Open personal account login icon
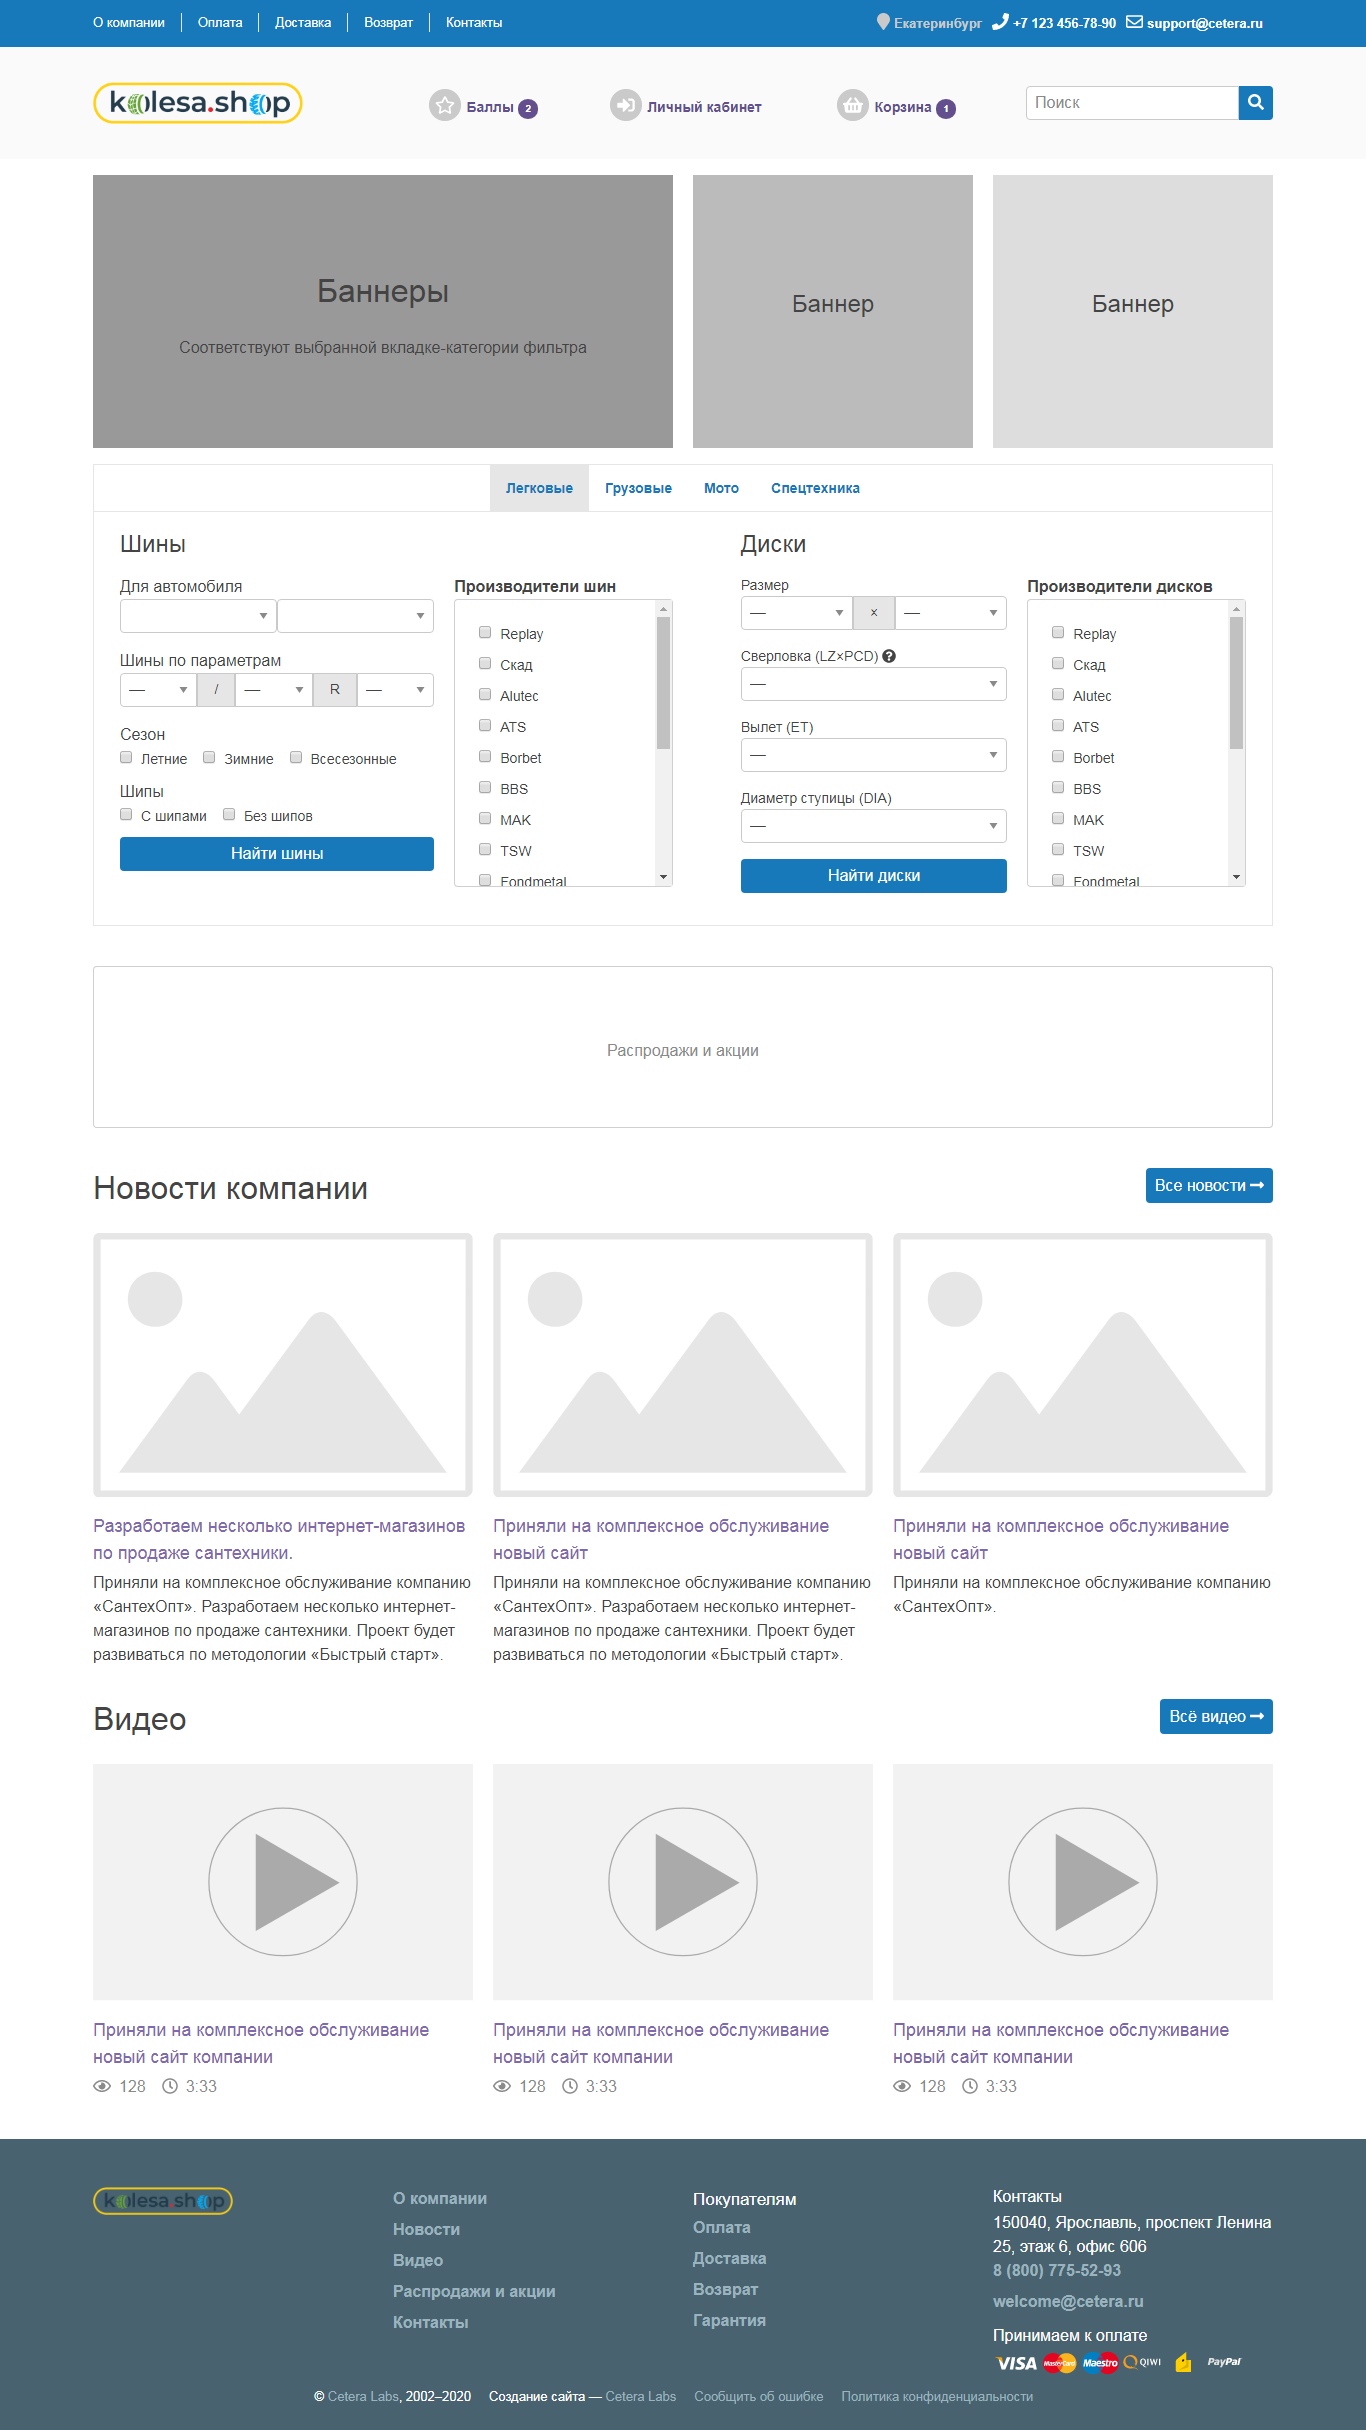This screenshot has width=1366, height=2430. [x=625, y=105]
